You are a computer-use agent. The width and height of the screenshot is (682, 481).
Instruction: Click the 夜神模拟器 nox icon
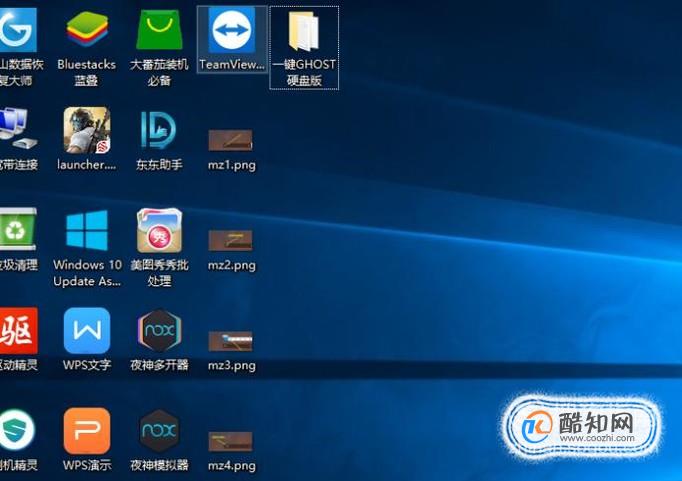pos(159,431)
